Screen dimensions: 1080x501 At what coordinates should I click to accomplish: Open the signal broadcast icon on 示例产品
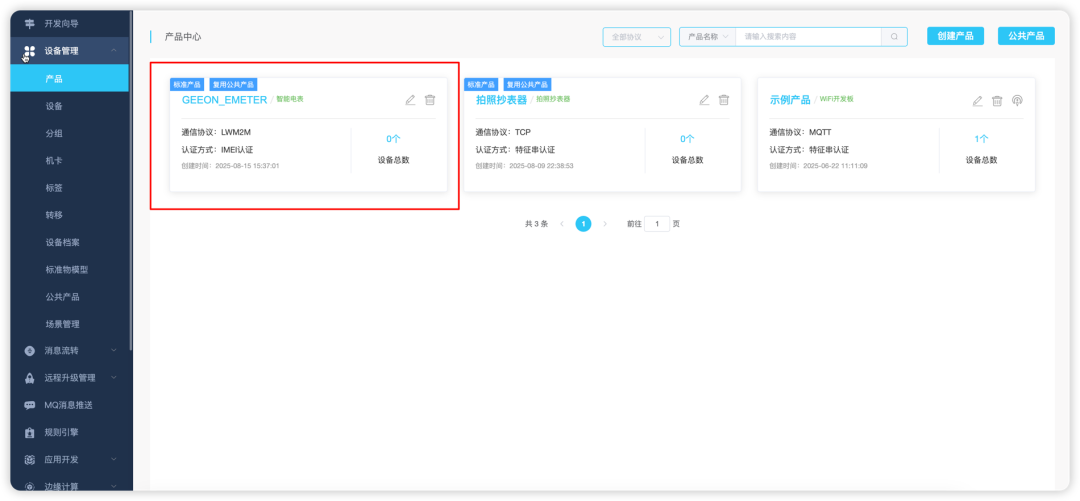coord(1017,101)
